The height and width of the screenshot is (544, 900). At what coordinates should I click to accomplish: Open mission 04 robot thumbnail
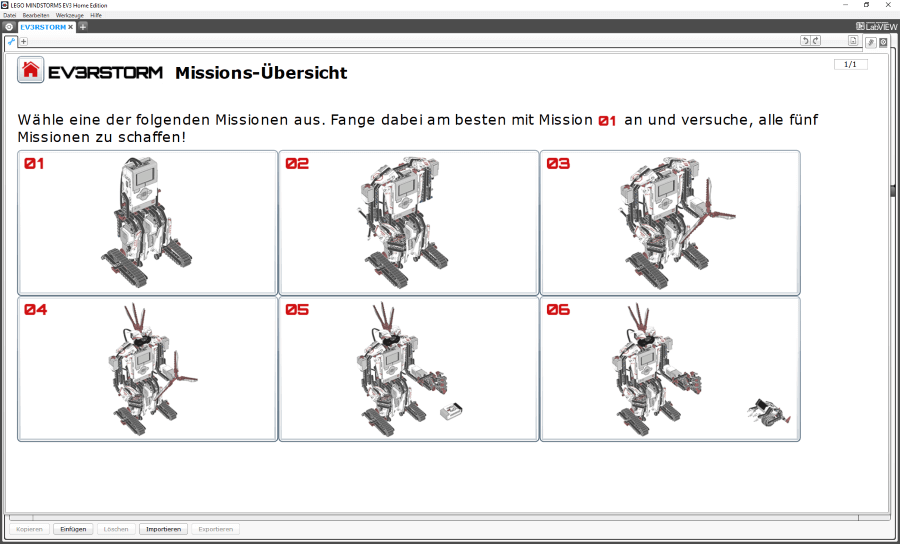(x=148, y=369)
